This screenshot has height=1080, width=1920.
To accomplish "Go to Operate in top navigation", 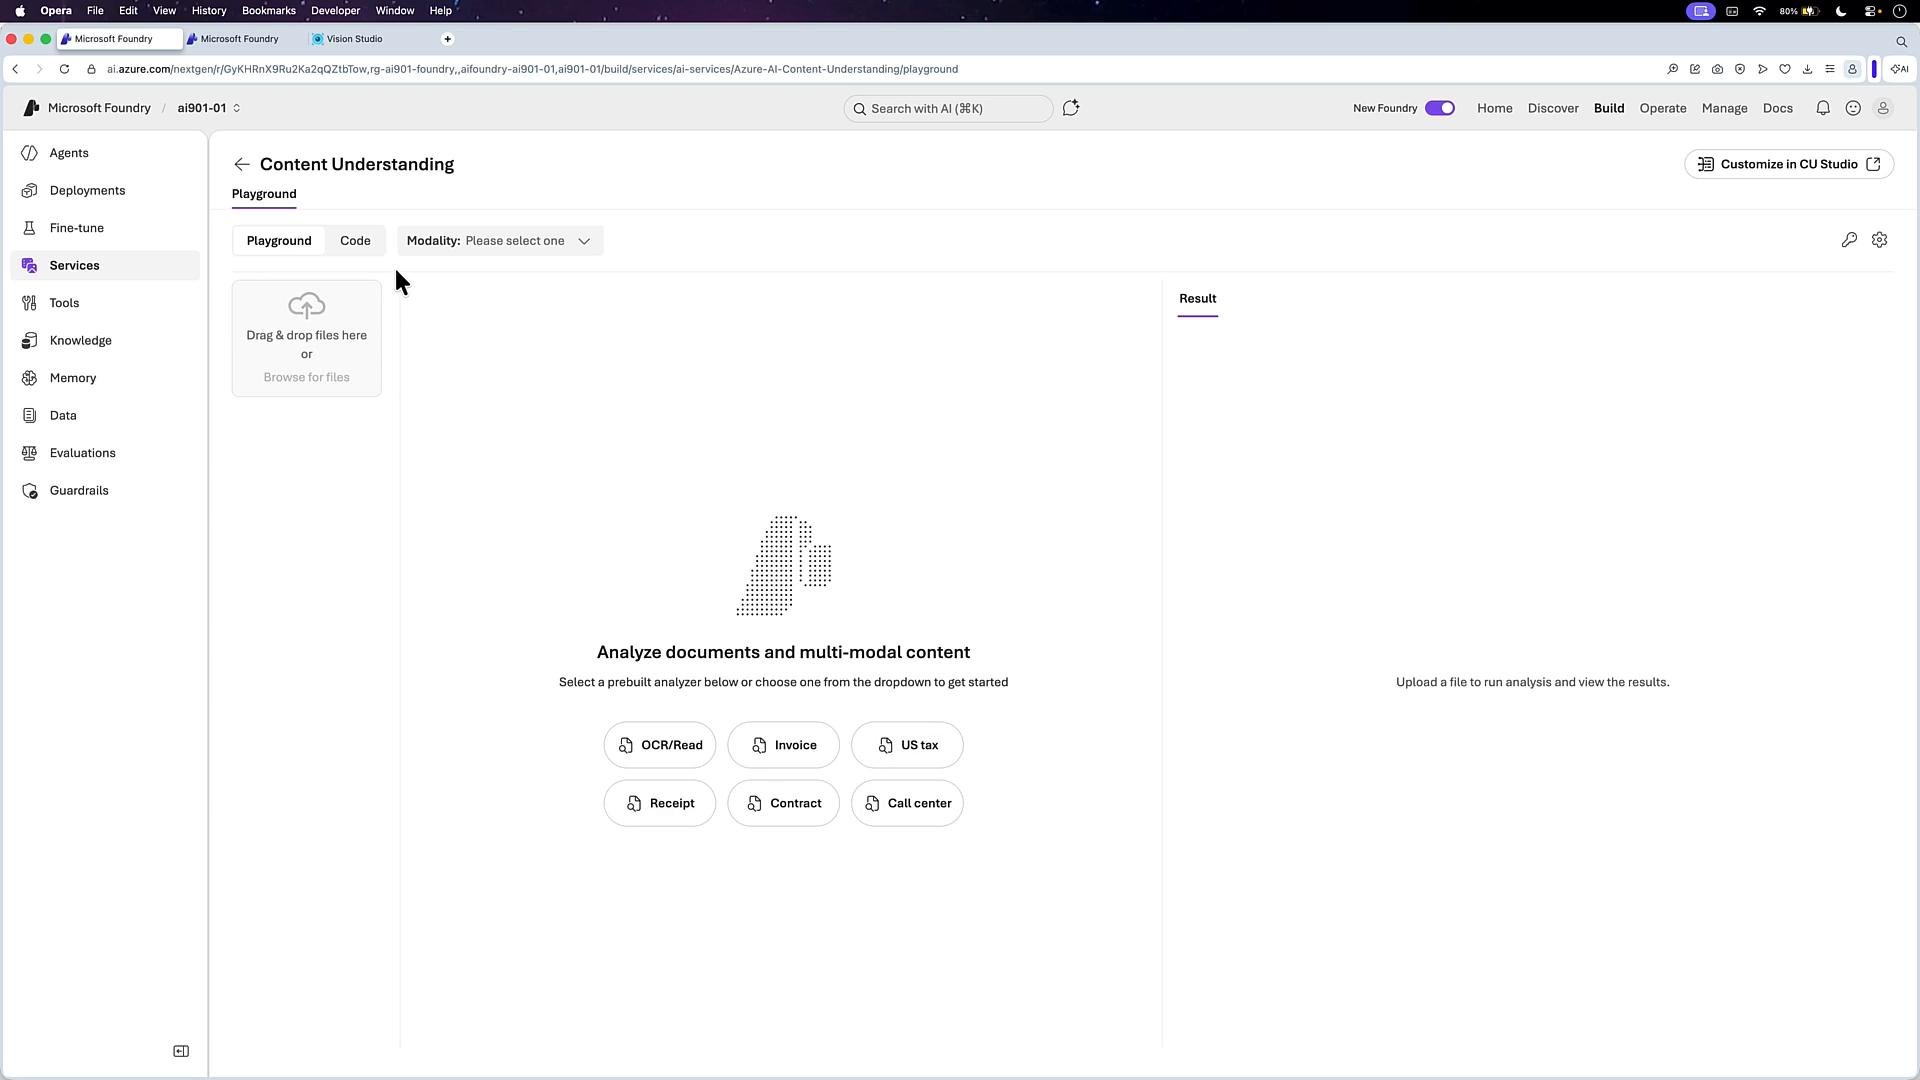I will pos(1663,108).
